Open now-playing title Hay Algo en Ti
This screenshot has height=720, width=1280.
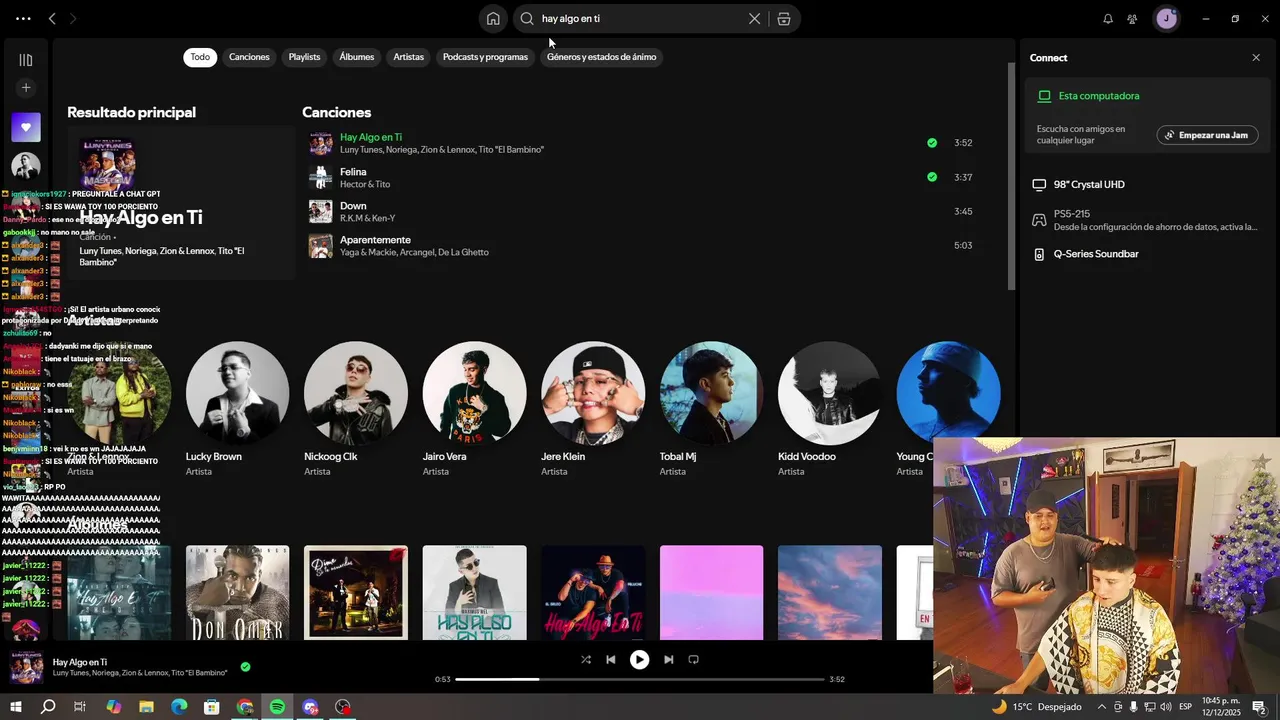point(80,662)
